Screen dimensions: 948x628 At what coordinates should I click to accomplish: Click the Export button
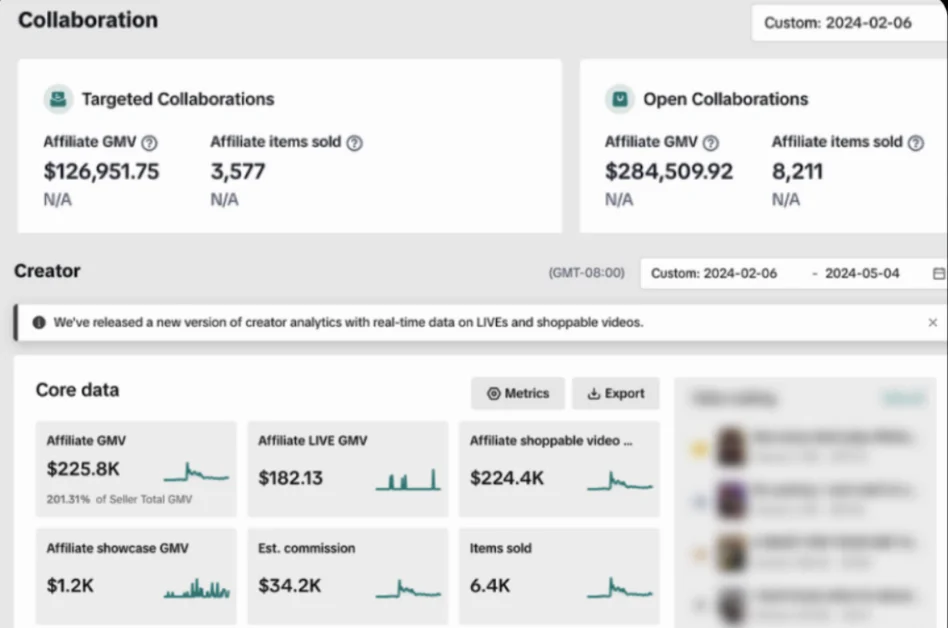tap(616, 393)
